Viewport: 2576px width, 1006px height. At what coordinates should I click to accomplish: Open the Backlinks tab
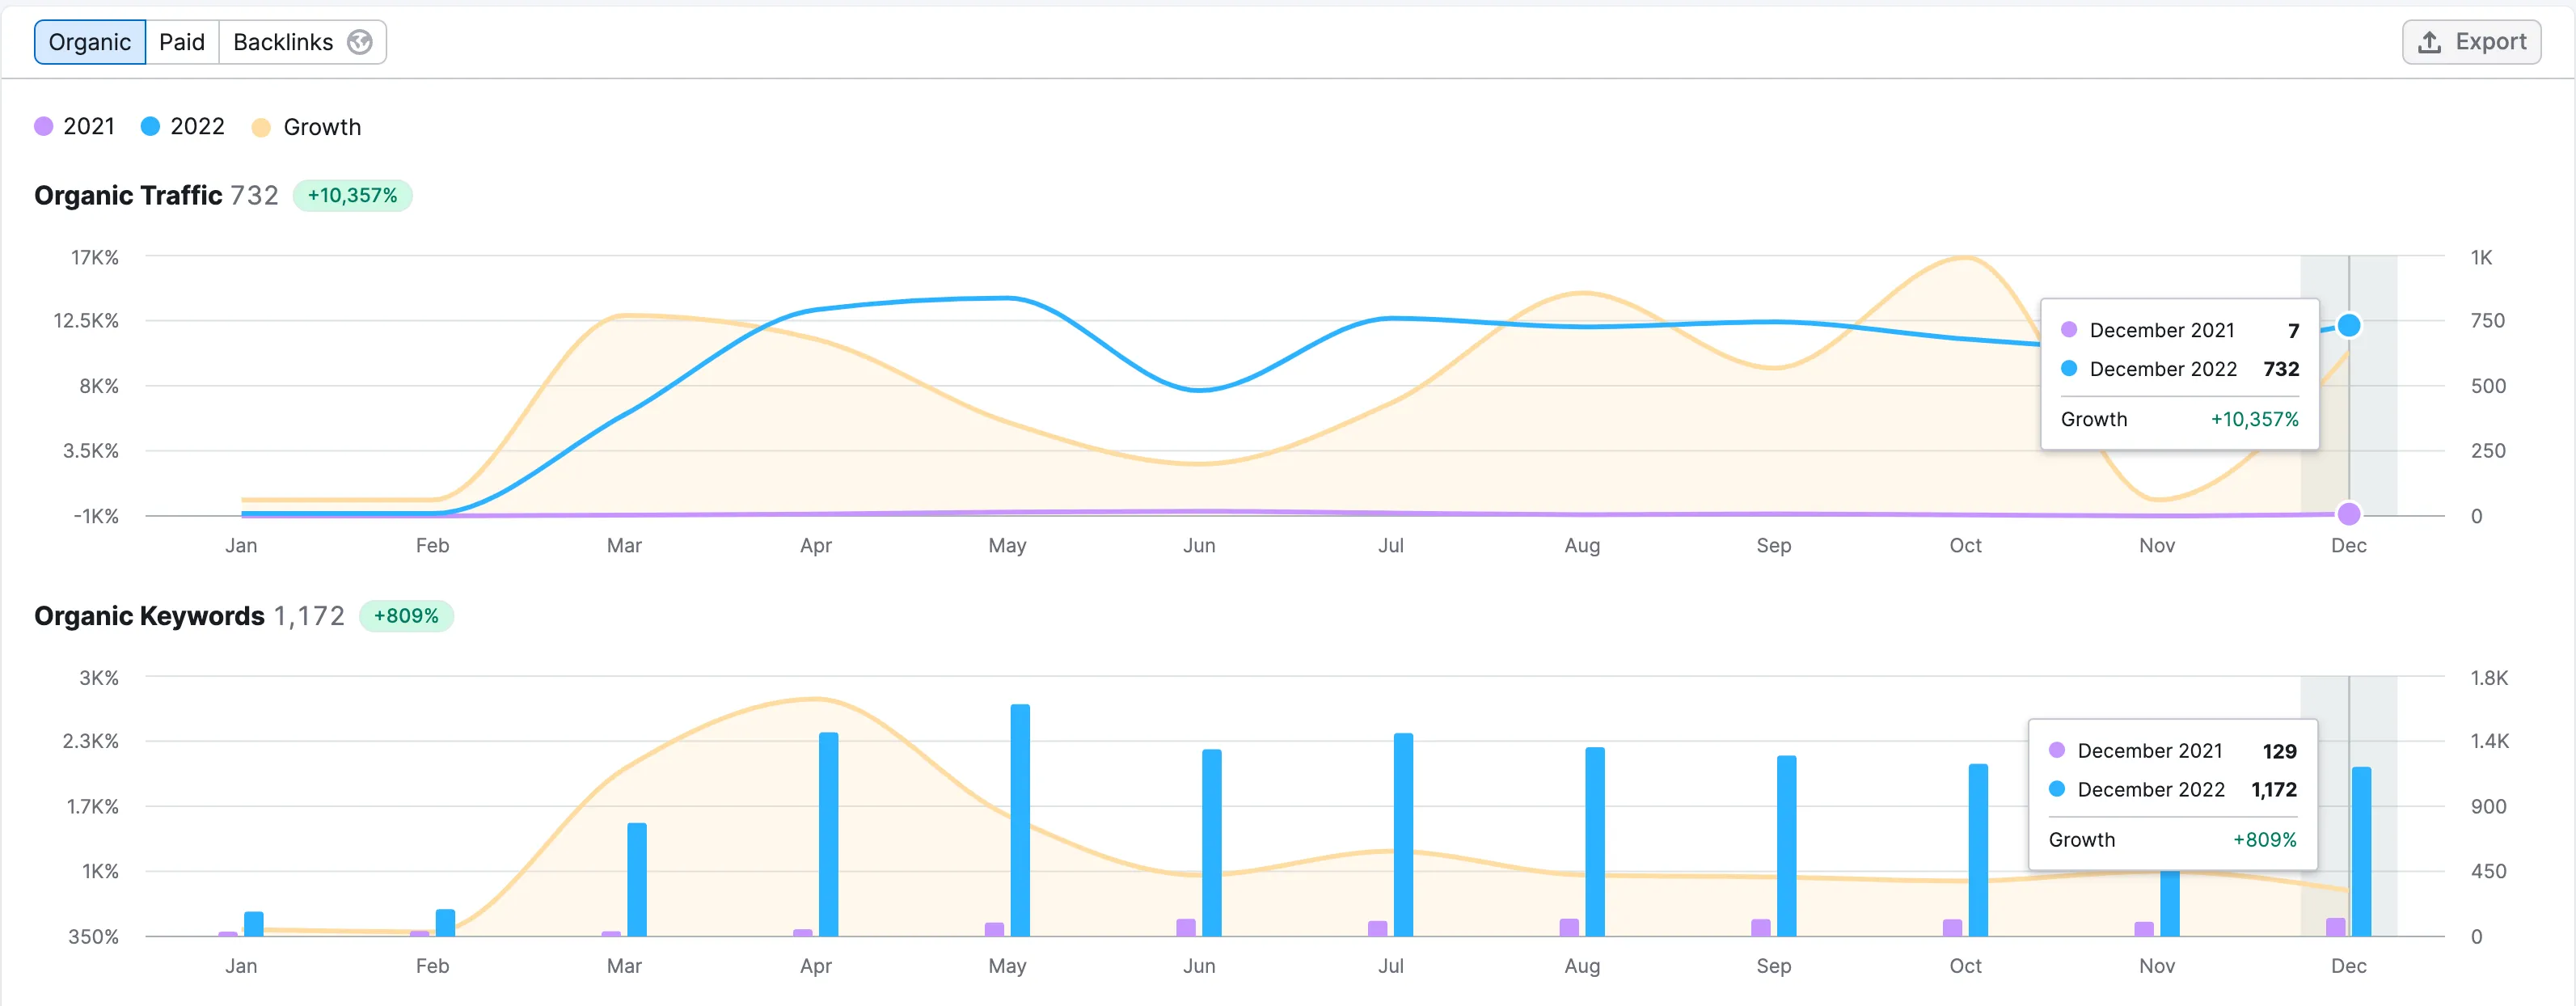(x=283, y=42)
